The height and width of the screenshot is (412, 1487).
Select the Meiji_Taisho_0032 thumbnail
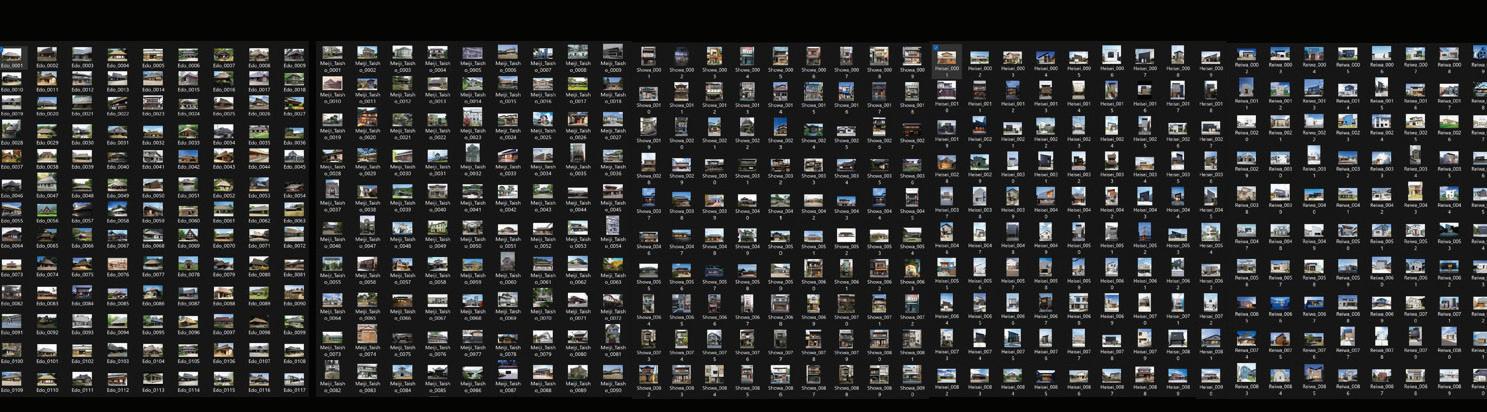[472, 155]
